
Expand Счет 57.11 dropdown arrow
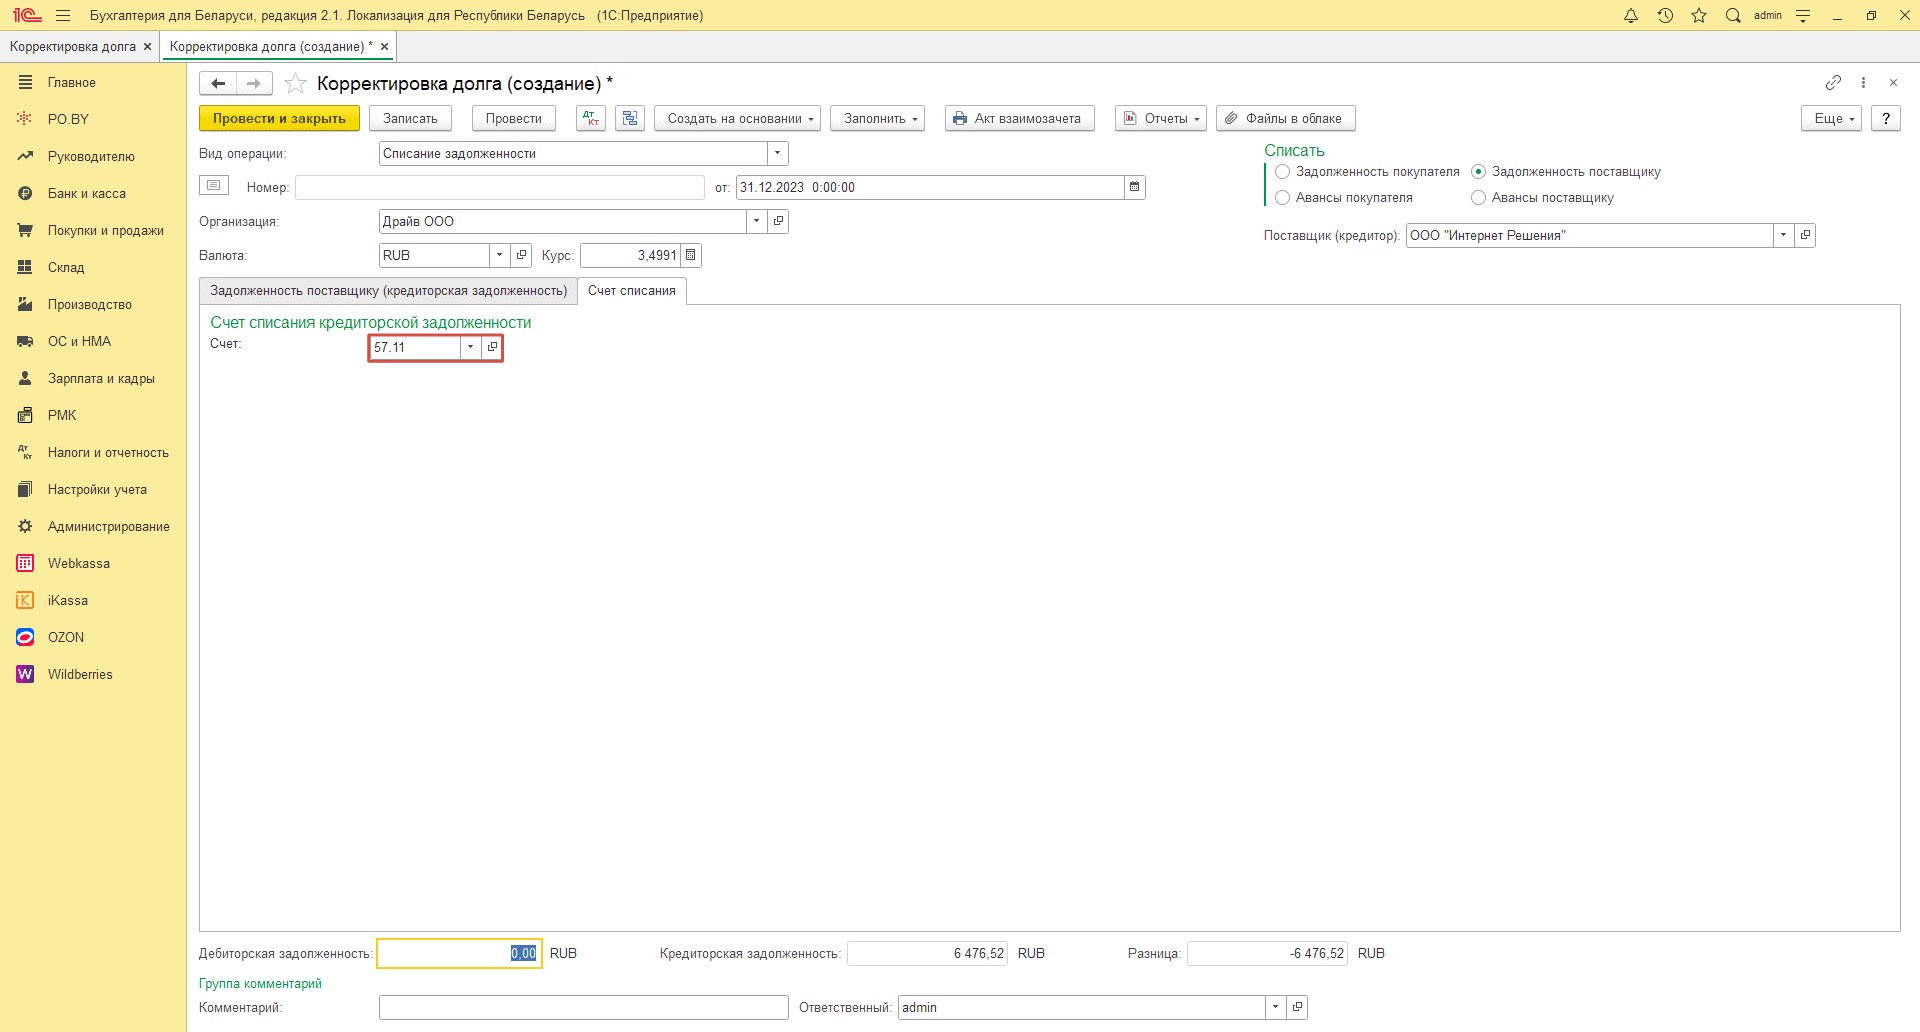click(x=470, y=347)
